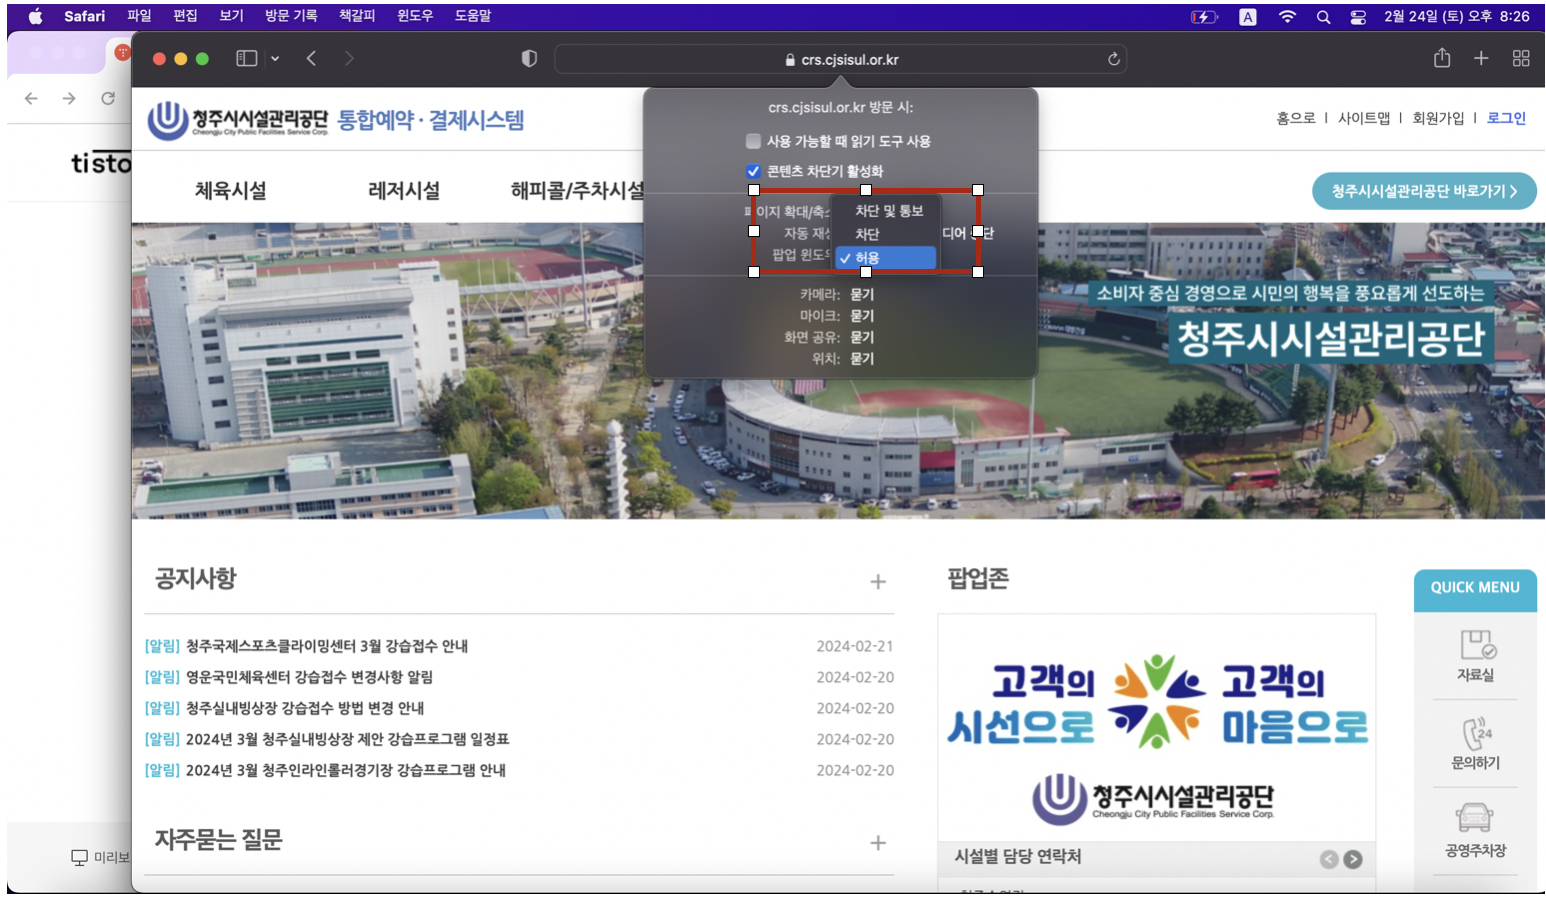Add a new Safari tab
The height and width of the screenshot is (902, 1546).
(x=1481, y=59)
